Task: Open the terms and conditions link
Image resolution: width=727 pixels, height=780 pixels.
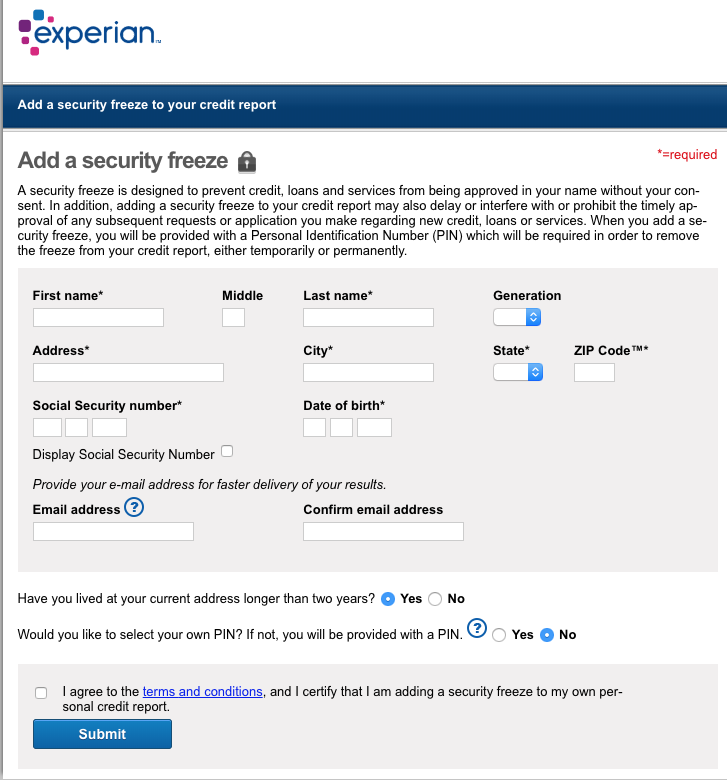Action: click(x=202, y=691)
